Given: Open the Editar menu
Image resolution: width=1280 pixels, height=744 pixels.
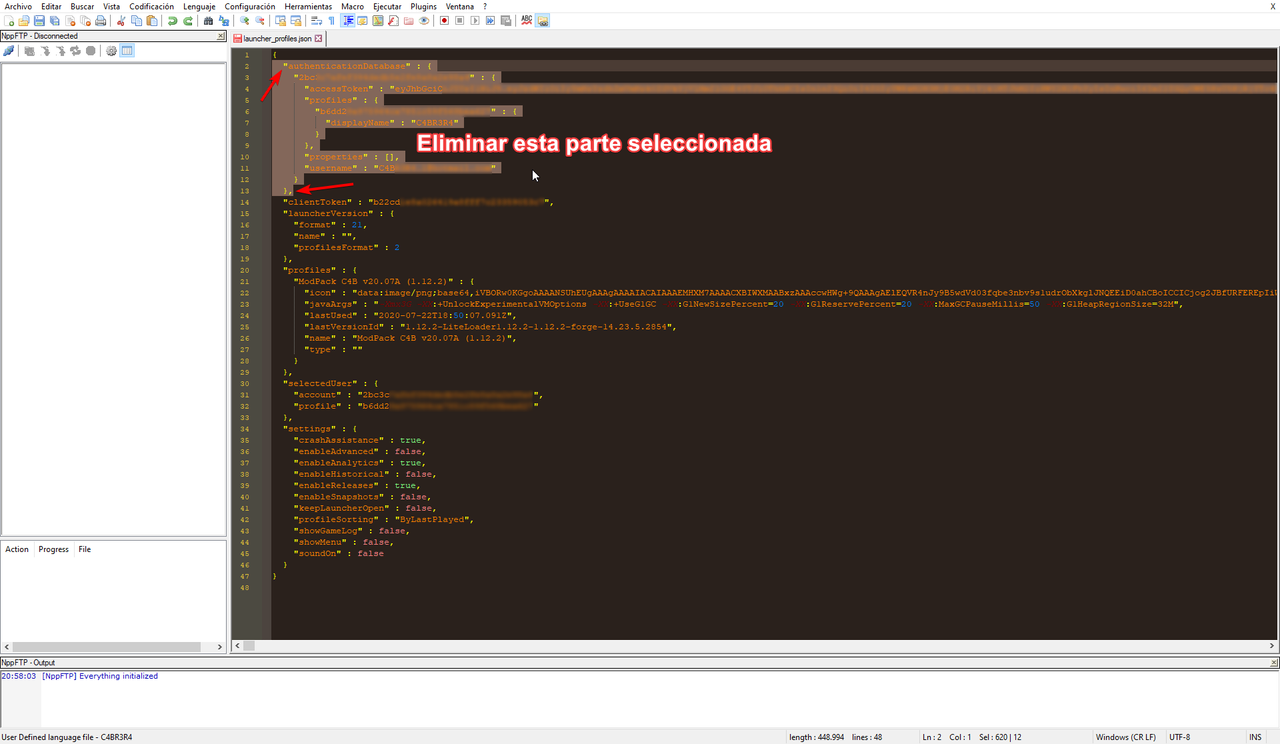Looking at the screenshot, I should point(51,6).
